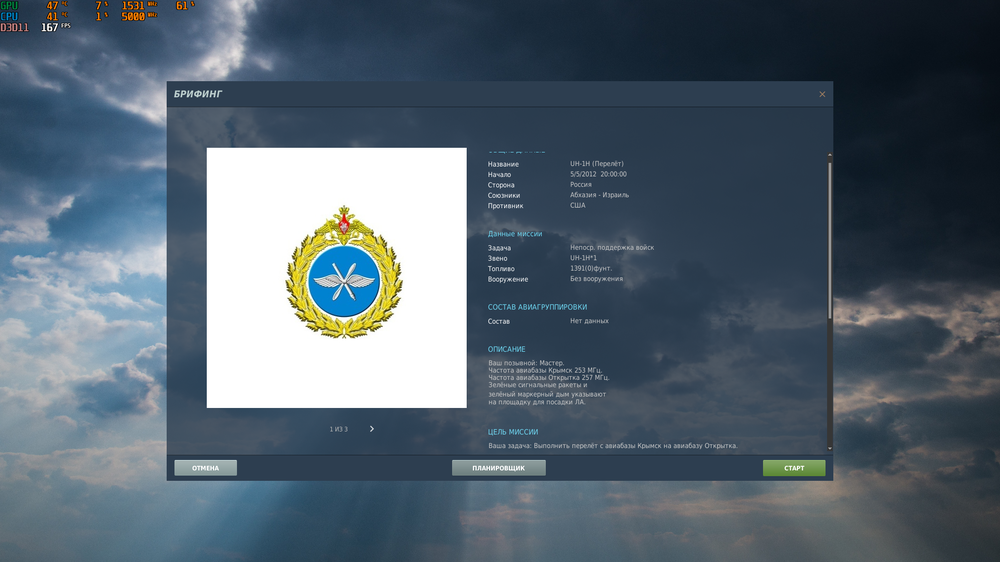The height and width of the screenshot is (562, 1000).
Task: Click the fuel value 1391(0)фунт.
Action: 591,269
